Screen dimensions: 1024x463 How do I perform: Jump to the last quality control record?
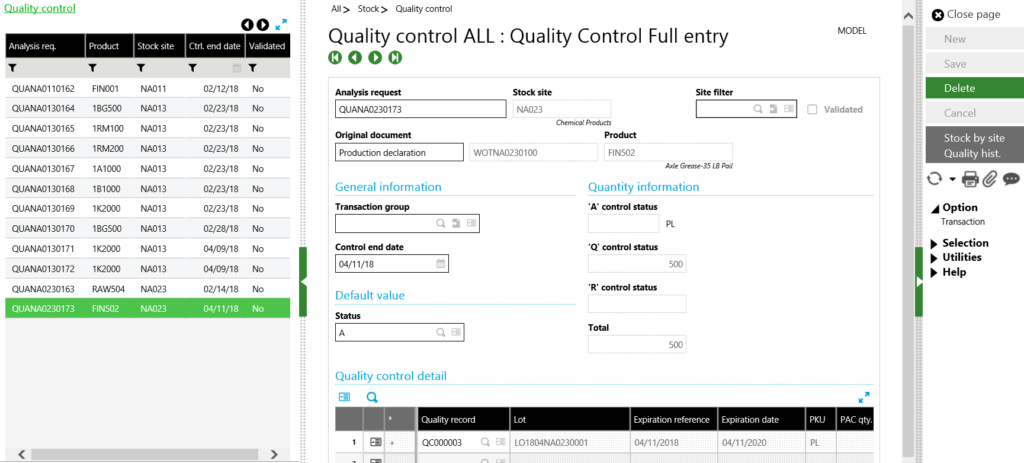[x=395, y=57]
